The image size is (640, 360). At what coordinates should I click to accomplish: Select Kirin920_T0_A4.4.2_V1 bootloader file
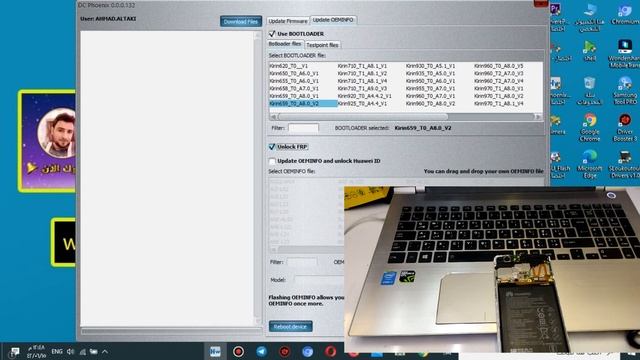pos(364,96)
